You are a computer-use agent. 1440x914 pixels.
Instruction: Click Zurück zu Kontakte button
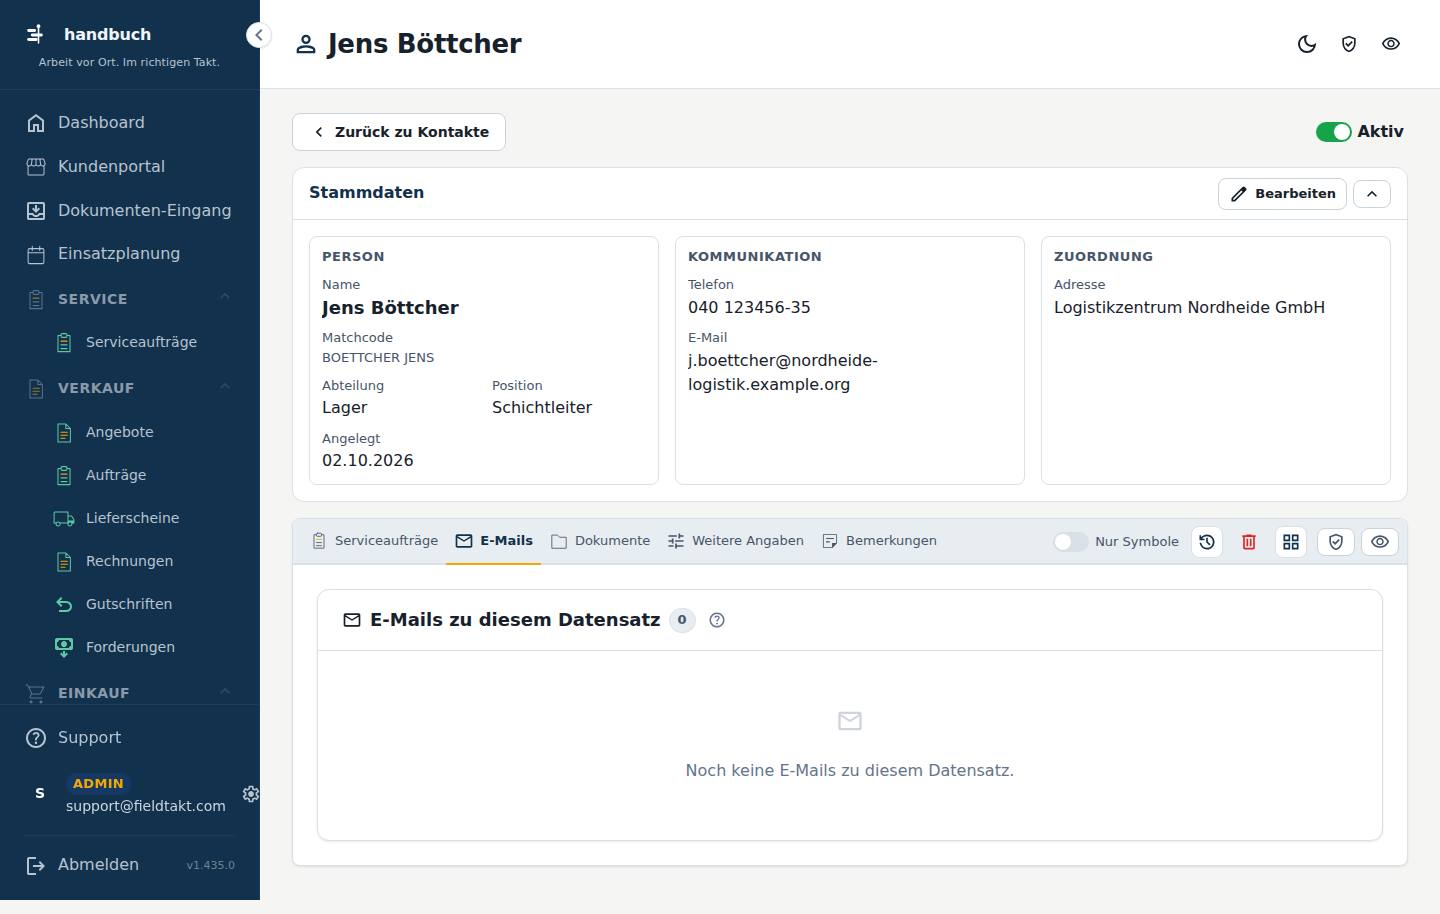(399, 132)
